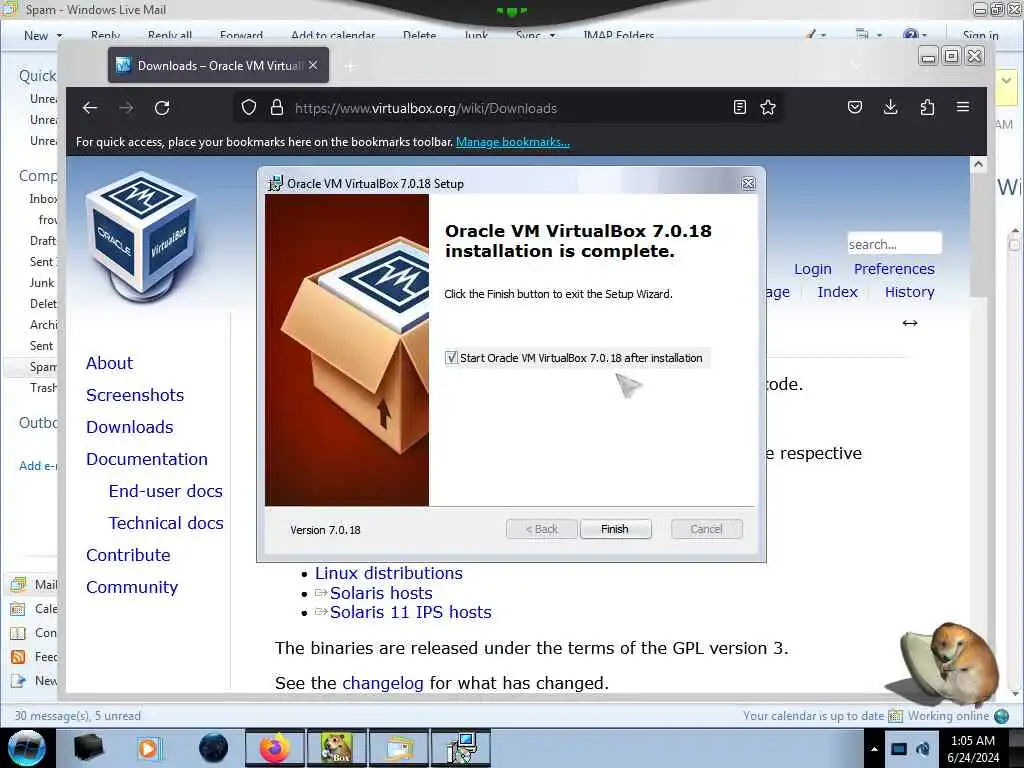The height and width of the screenshot is (768, 1024).
Task: Click the VirtualBox search box
Action: [894, 244]
